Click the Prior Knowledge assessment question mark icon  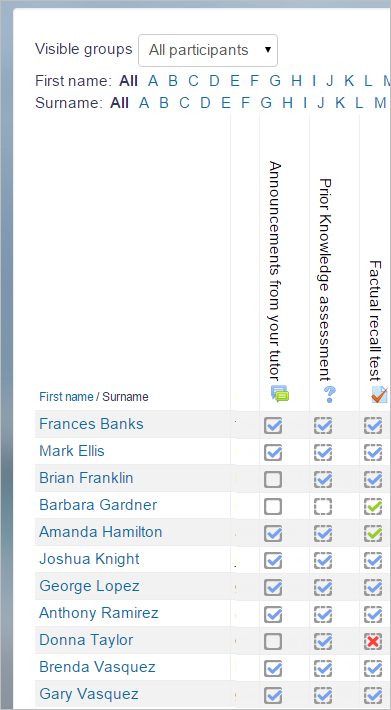[x=330, y=394]
